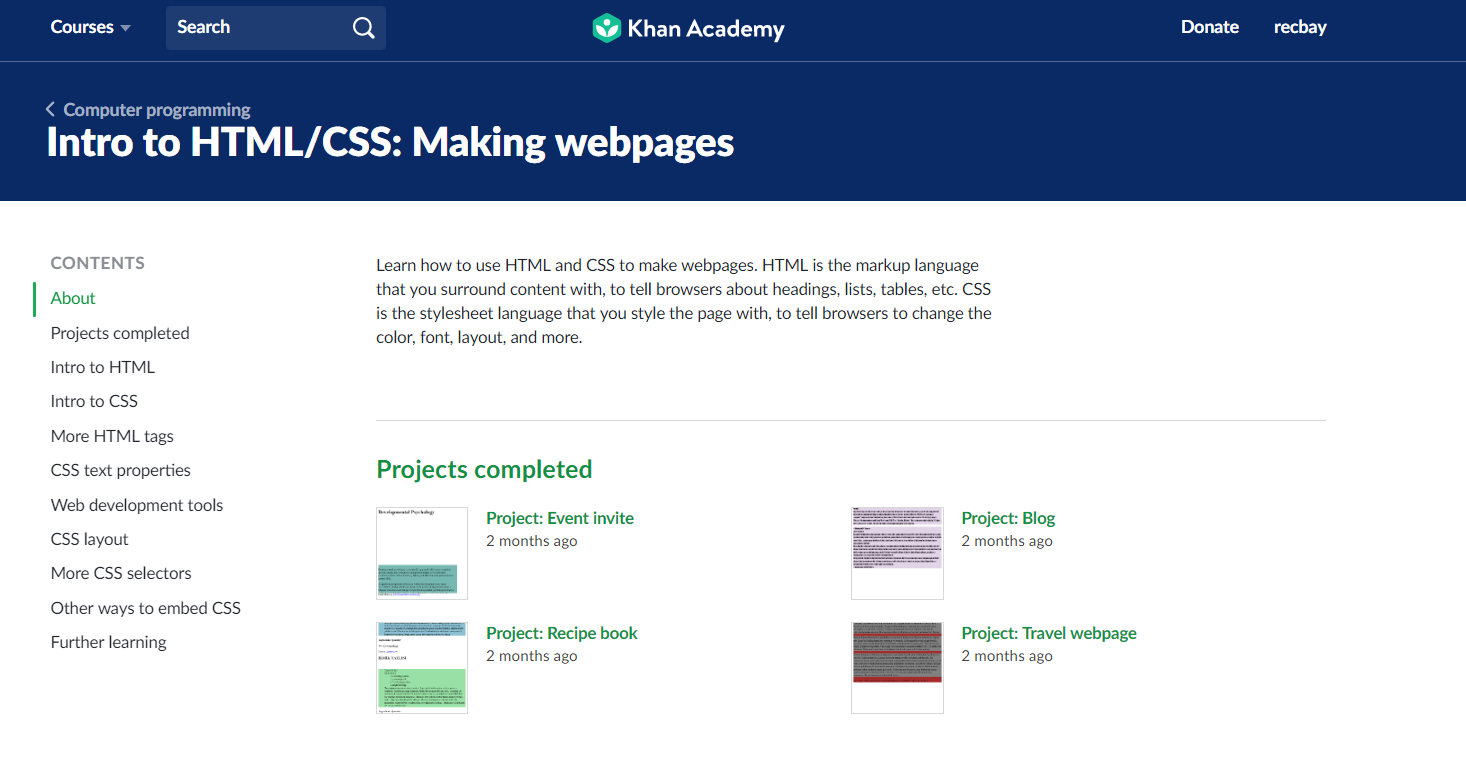Go to Further learning section
Viewport: 1466px width, 780px height.
[109, 642]
